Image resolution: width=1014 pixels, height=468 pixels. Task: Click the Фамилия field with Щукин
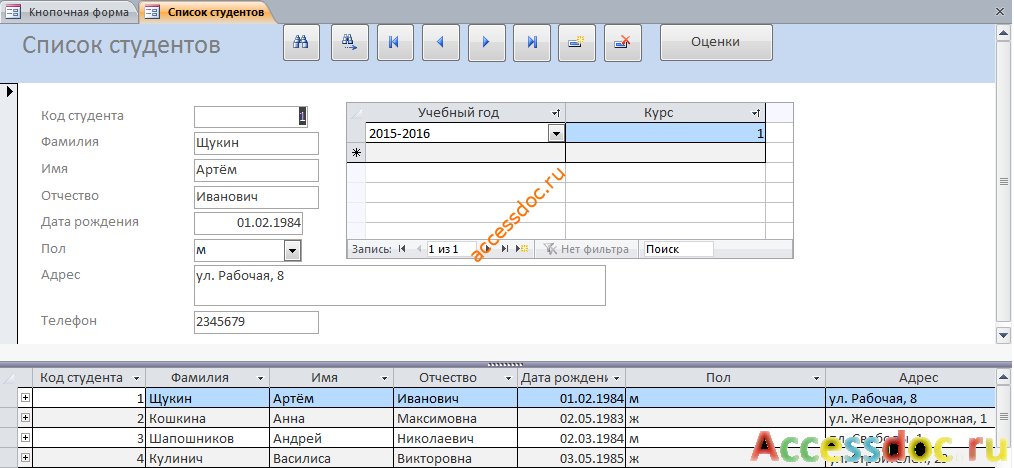256,144
